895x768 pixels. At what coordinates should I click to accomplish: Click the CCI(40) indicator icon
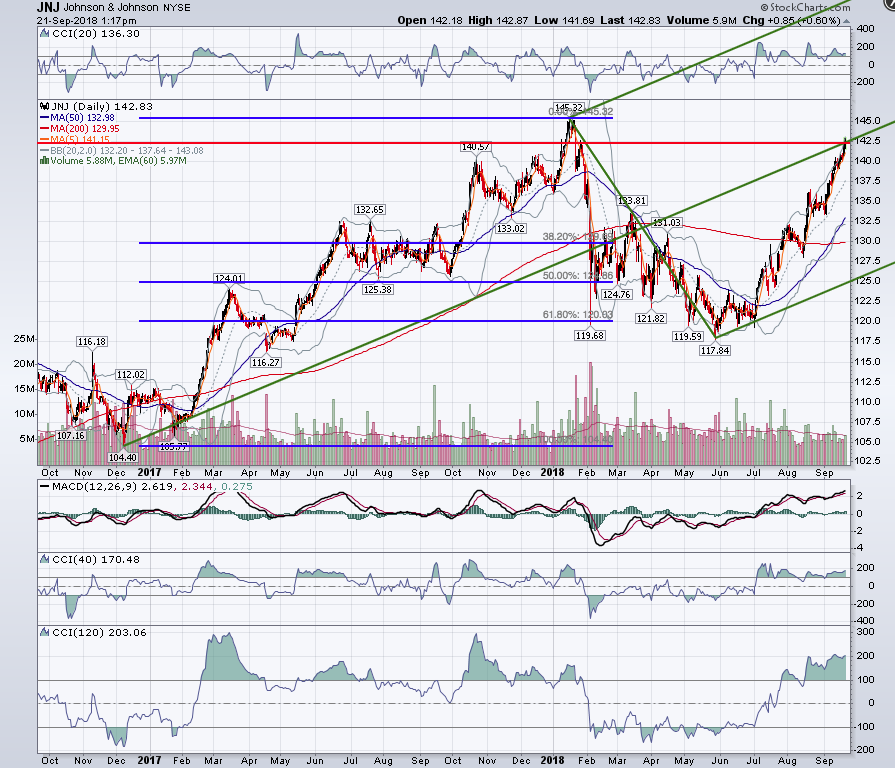coord(45,560)
